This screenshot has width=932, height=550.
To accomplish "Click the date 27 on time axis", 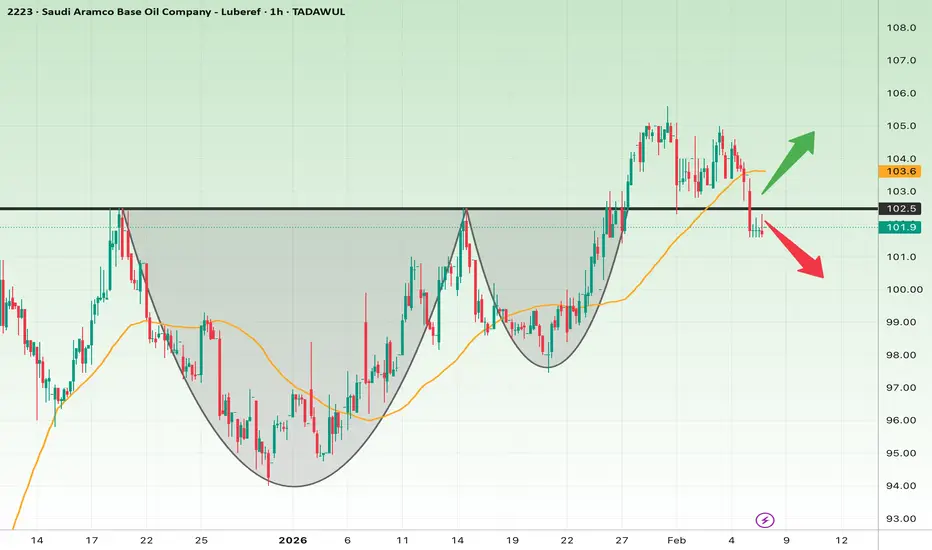I will pos(622,540).
